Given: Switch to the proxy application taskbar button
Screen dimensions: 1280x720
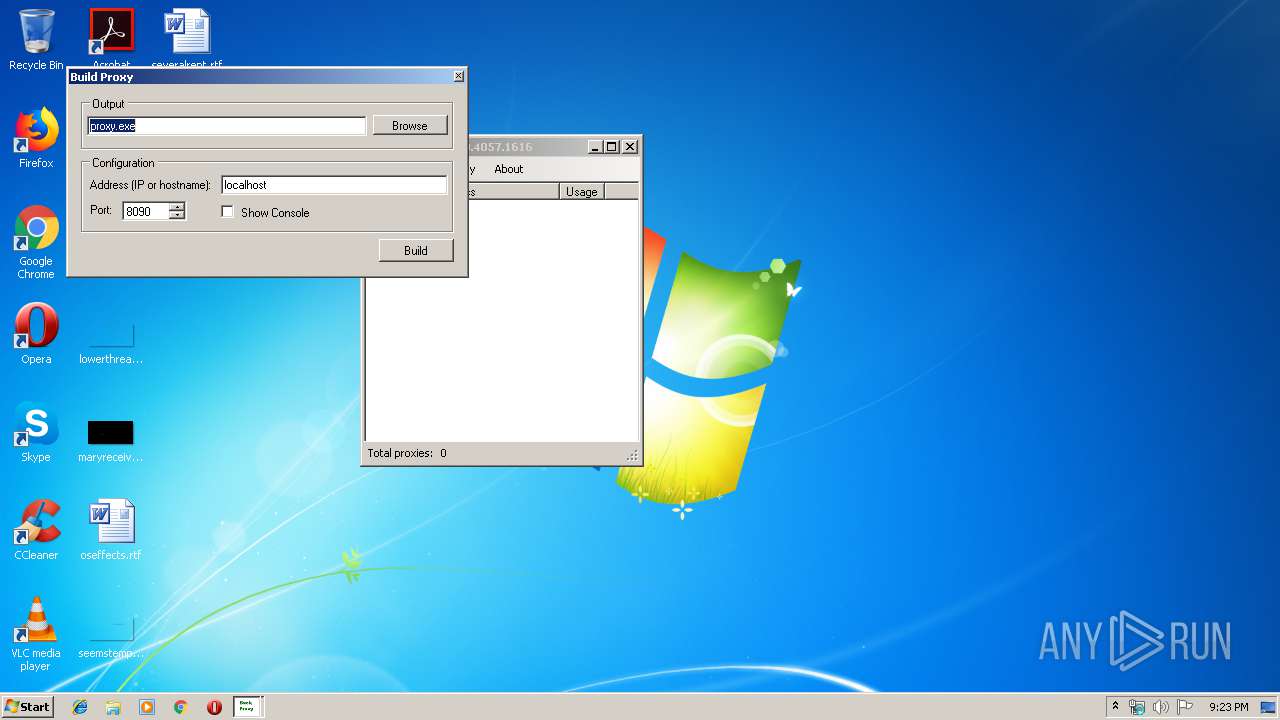Looking at the screenshot, I should coord(247,707).
